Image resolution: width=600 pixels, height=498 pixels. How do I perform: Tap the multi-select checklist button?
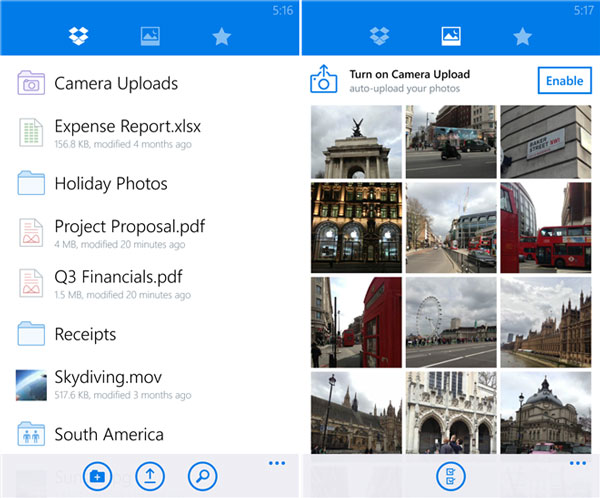click(x=451, y=477)
